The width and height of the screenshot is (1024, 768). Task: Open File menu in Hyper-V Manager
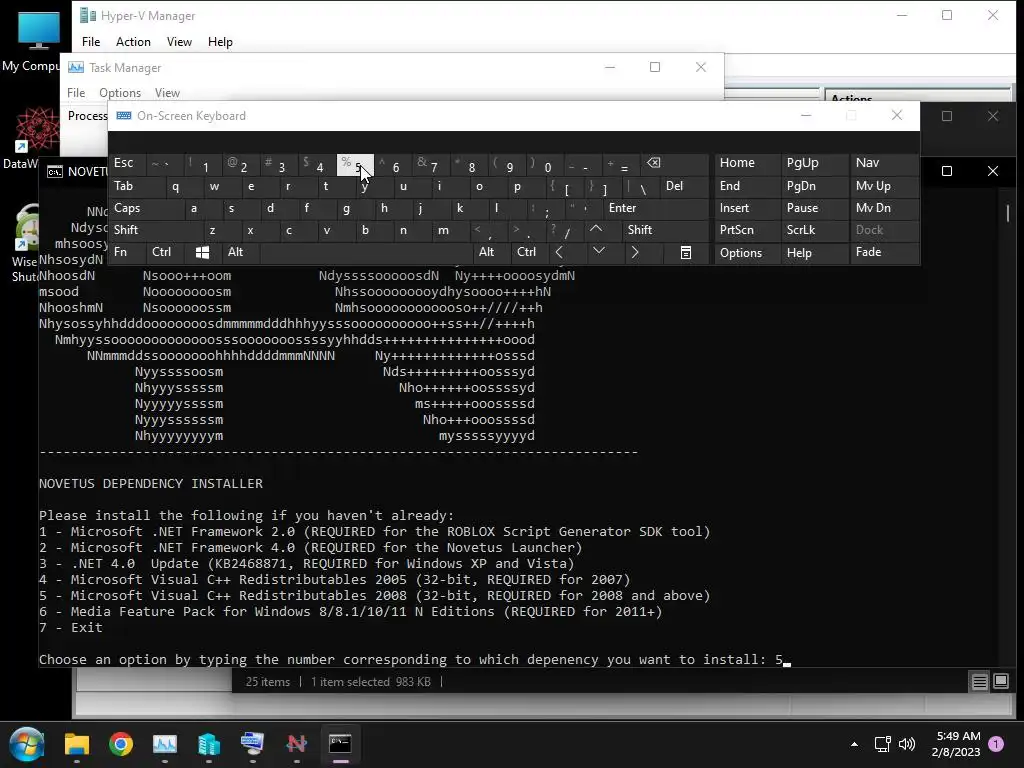coord(91,42)
